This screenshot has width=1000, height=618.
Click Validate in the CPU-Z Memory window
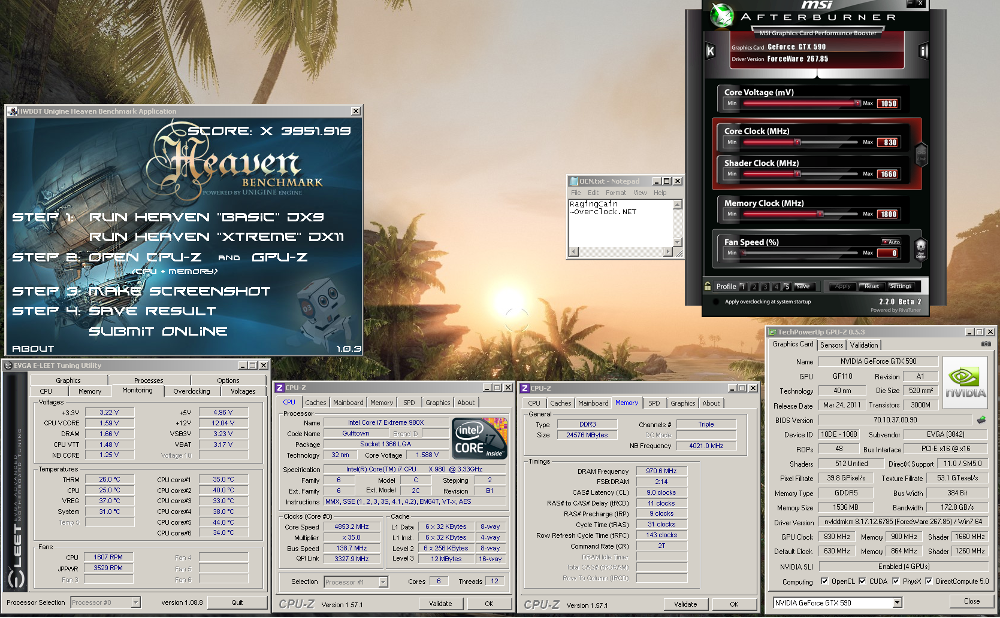[x=686, y=604]
